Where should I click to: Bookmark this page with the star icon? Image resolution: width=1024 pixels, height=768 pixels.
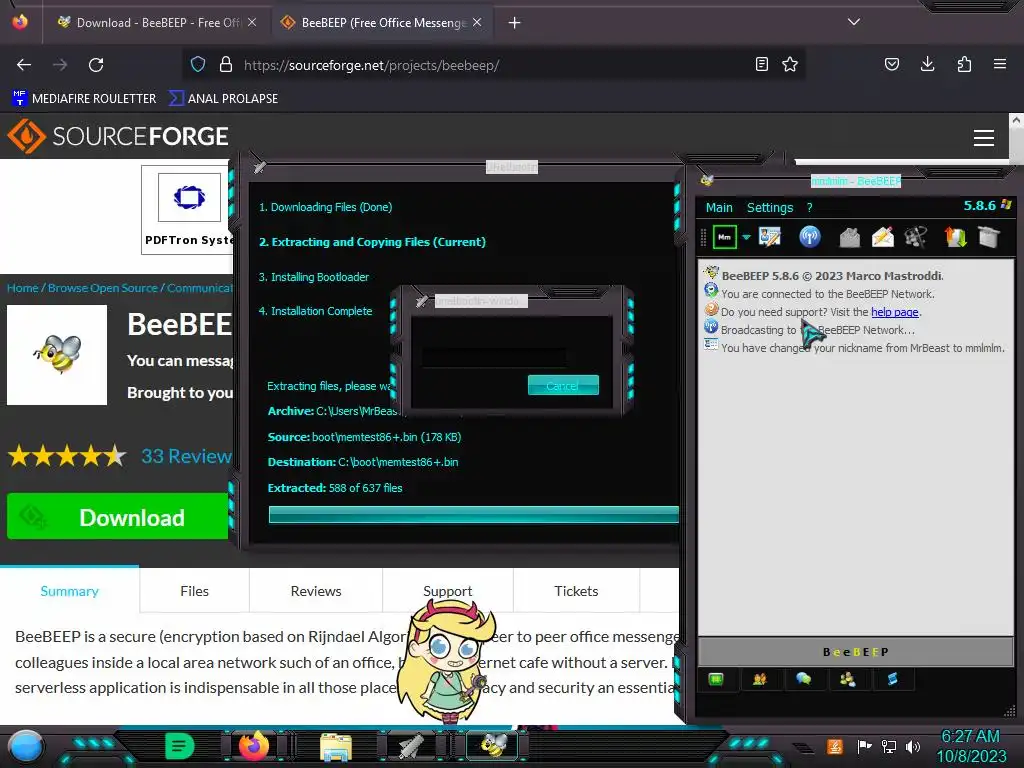pos(790,64)
